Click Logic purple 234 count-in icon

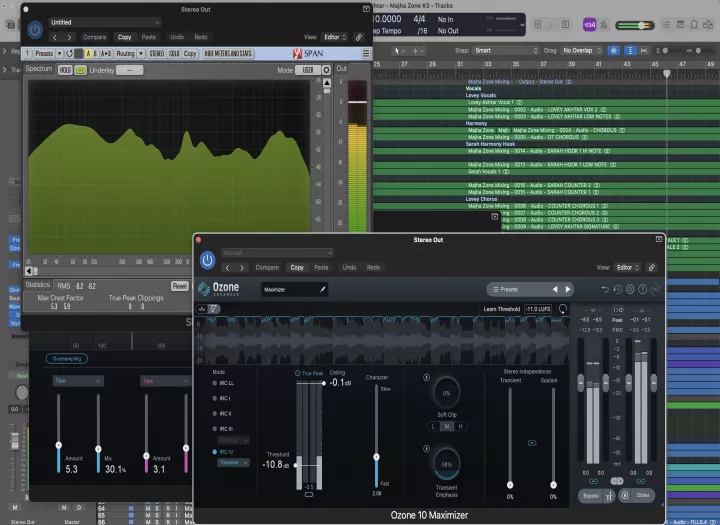(589, 24)
